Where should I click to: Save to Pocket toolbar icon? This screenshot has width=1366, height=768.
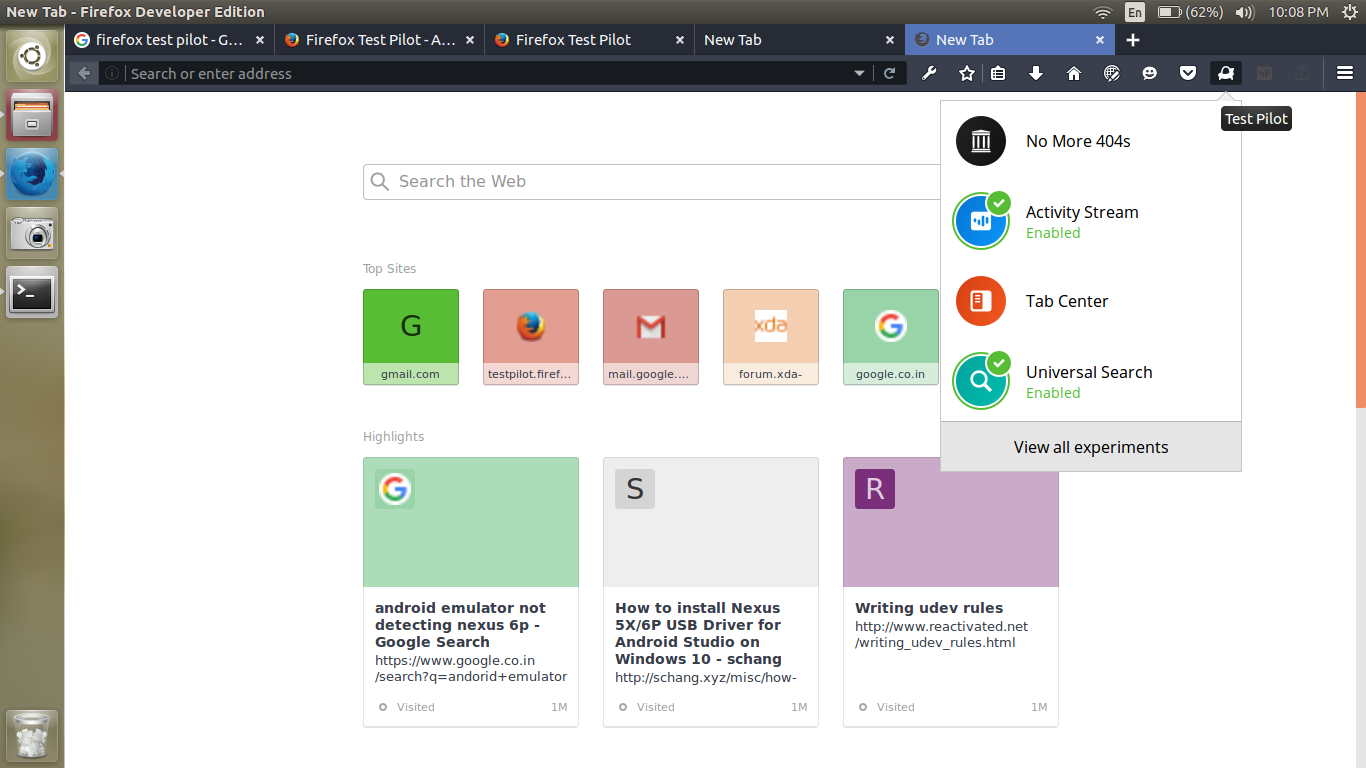tap(1188, 73)
